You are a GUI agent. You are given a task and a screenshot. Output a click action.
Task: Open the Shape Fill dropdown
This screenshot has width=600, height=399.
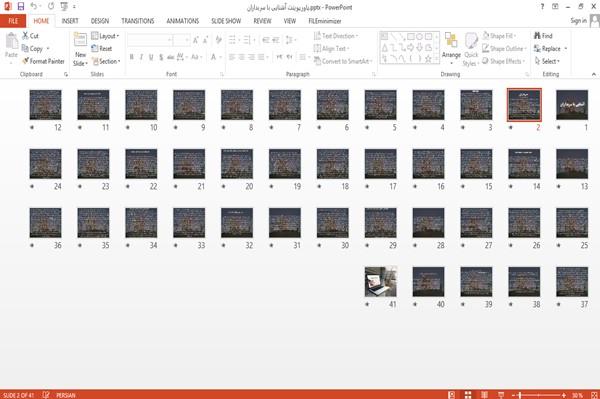pos(499,36)
